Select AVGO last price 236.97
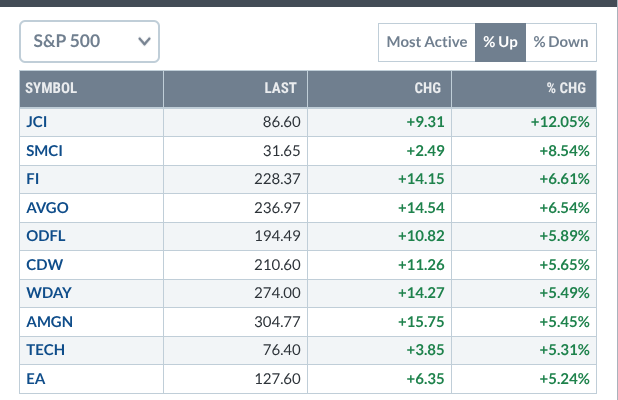The image size is (618, 400). coord(277,208)
